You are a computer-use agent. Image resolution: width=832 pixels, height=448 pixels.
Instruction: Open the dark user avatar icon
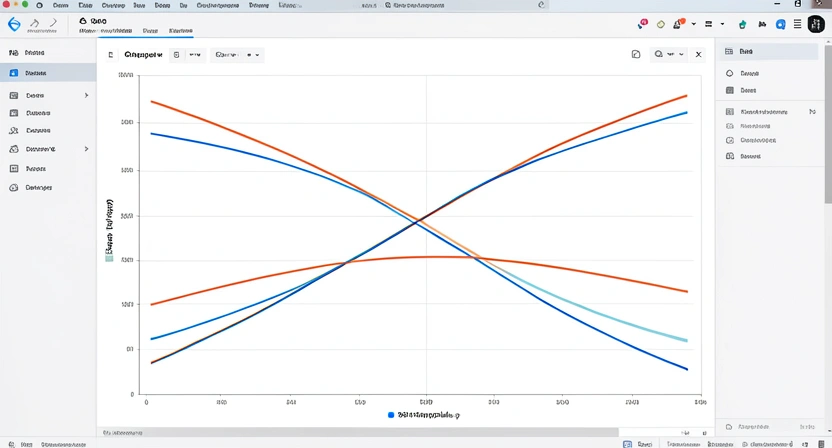coord(816,23)
